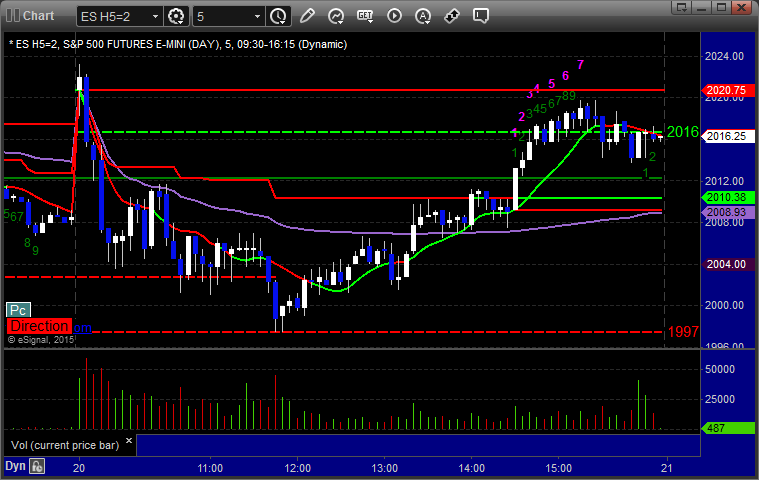Select the Vol (current price bar) tab
The height and width of the screenshot is (480, 759).
click(x=65, y=445)
